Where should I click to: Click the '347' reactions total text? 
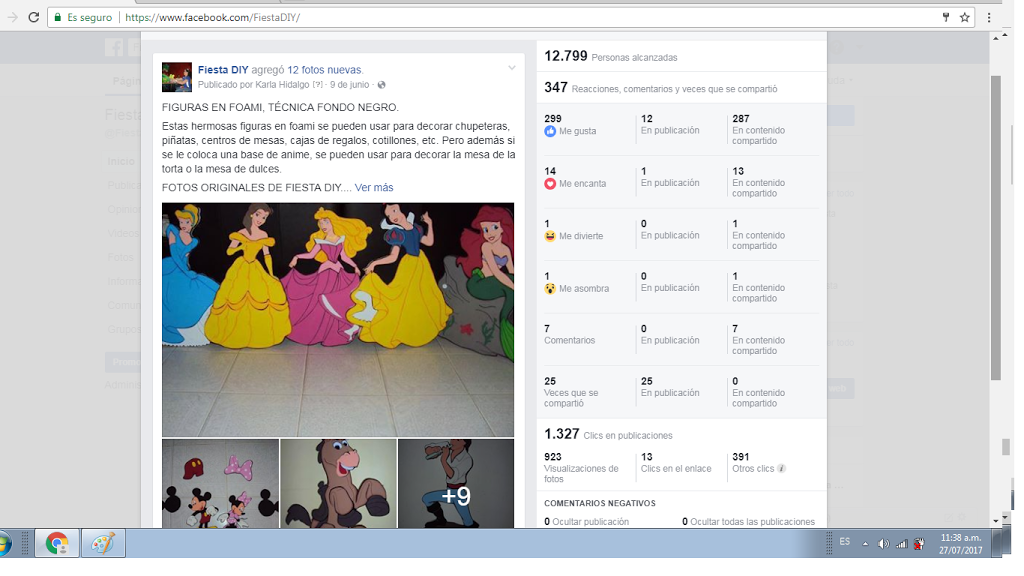click(x=556, y=88)
